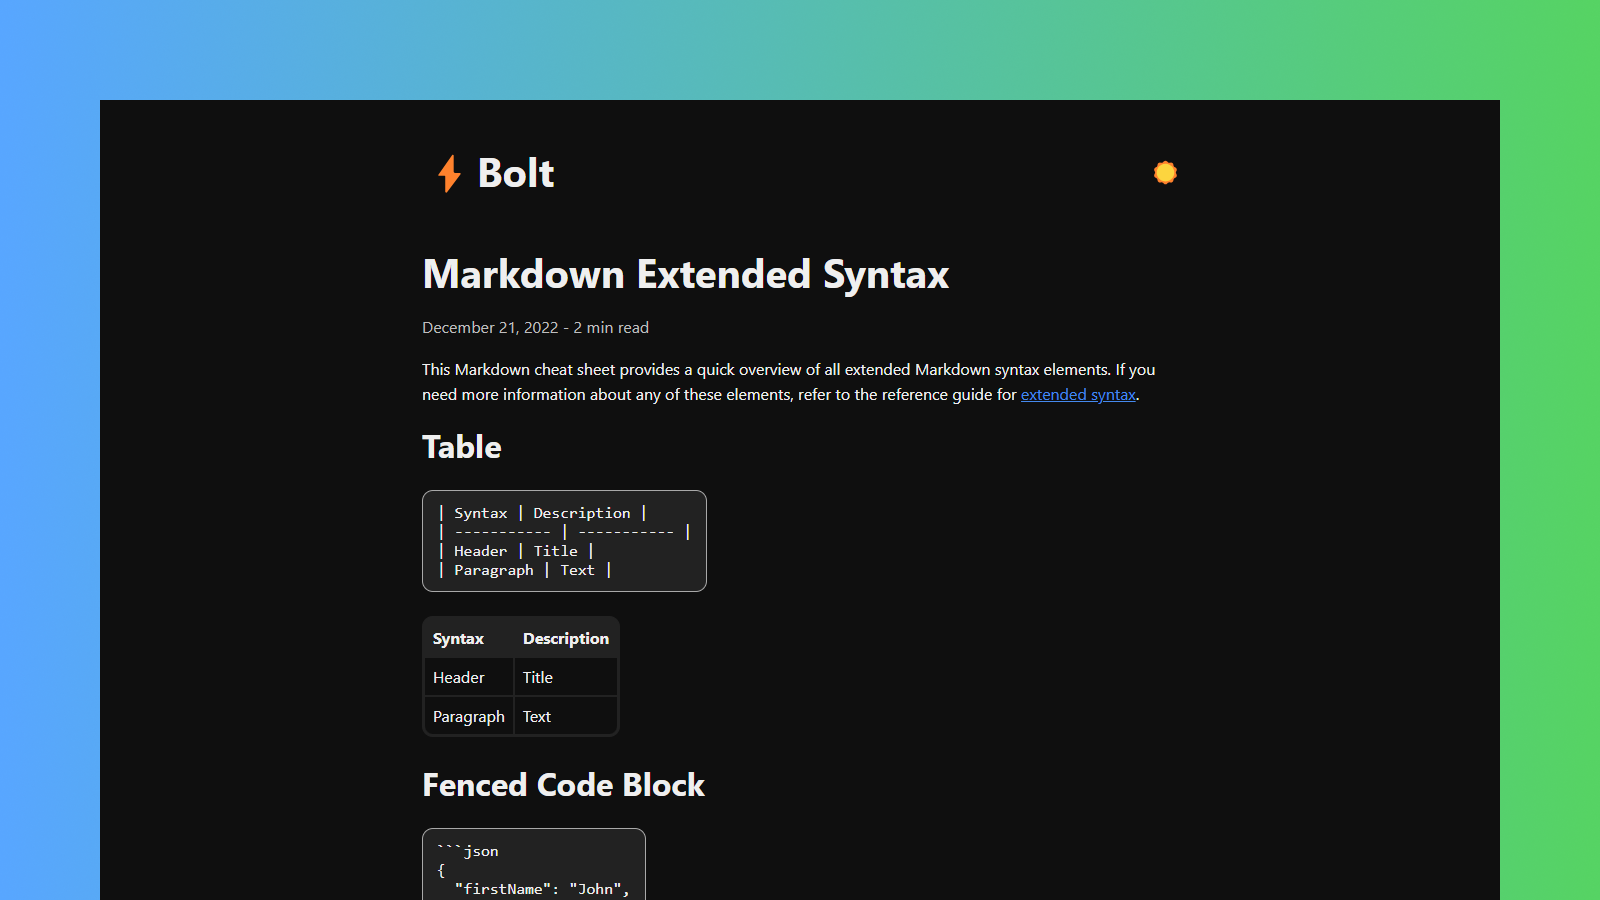Click the "firstName": "John" code line
The height and width of the screenshot is (900, 1600).
[x=541, y=889]
